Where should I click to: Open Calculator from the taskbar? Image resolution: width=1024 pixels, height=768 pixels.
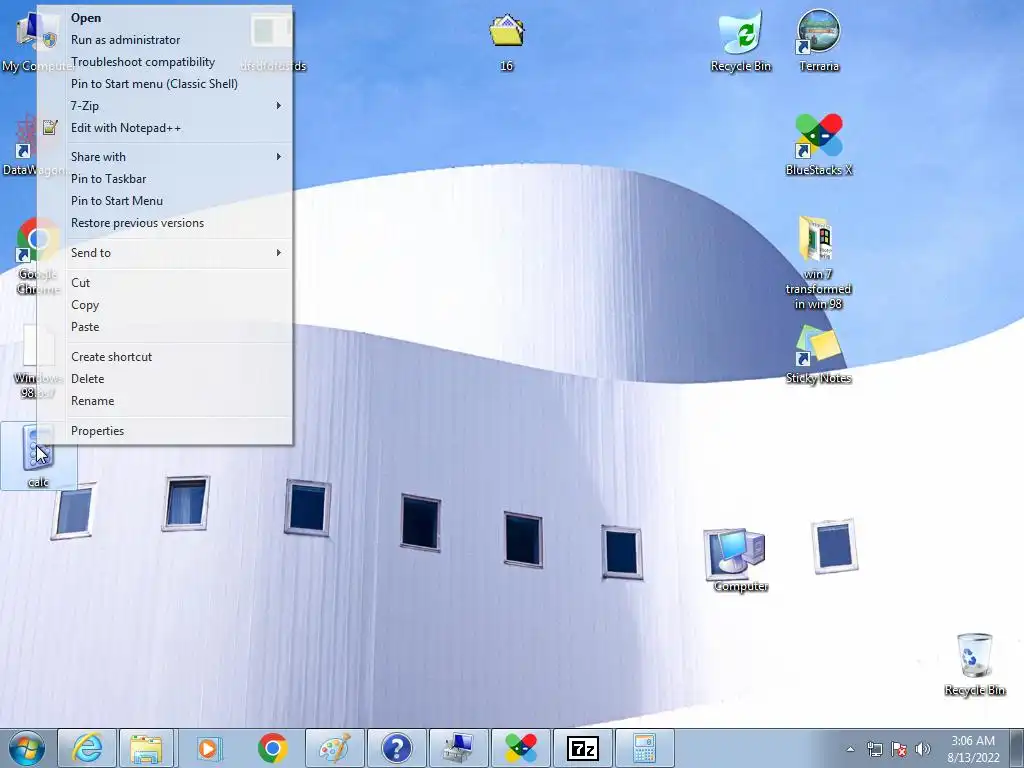point(645,748)
